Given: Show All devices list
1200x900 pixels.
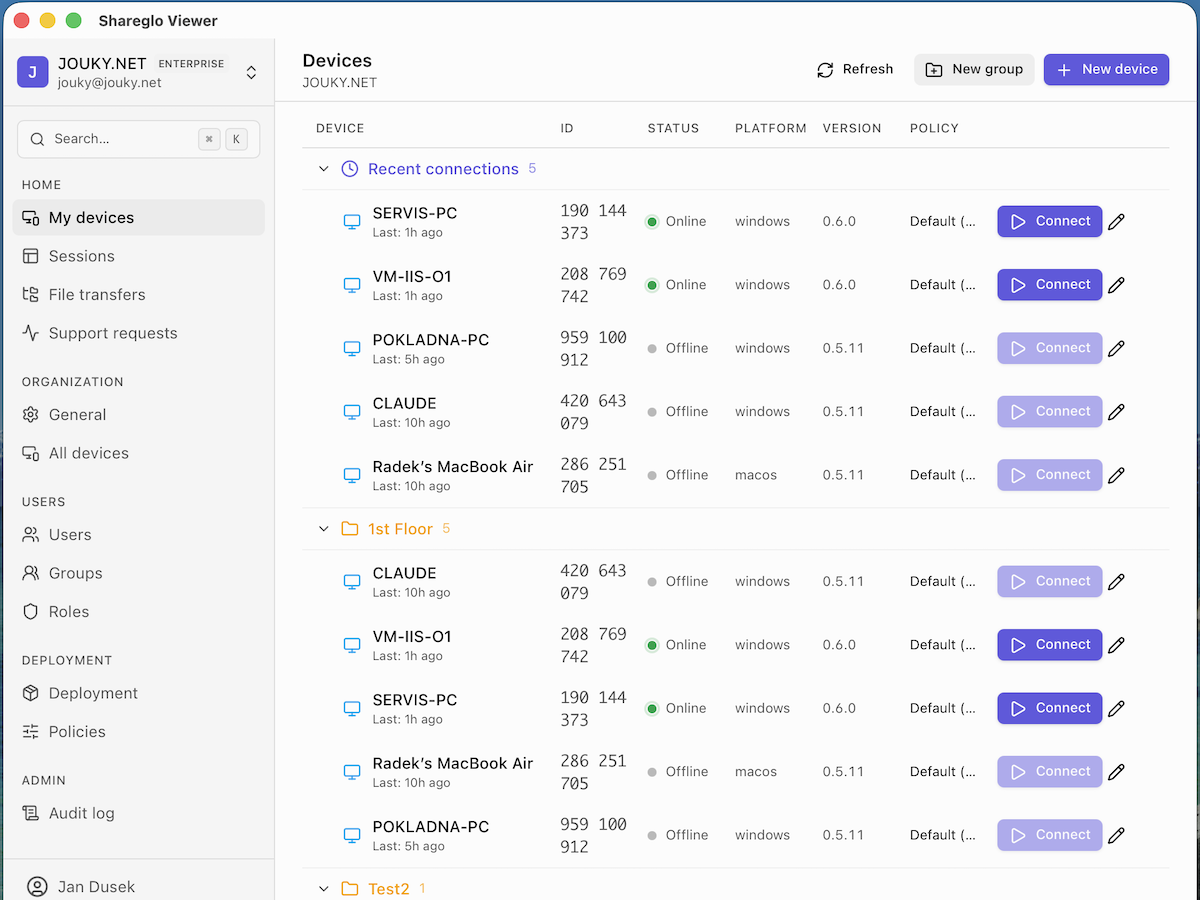Looking at the screenshot, I should (x=138, y=453).
